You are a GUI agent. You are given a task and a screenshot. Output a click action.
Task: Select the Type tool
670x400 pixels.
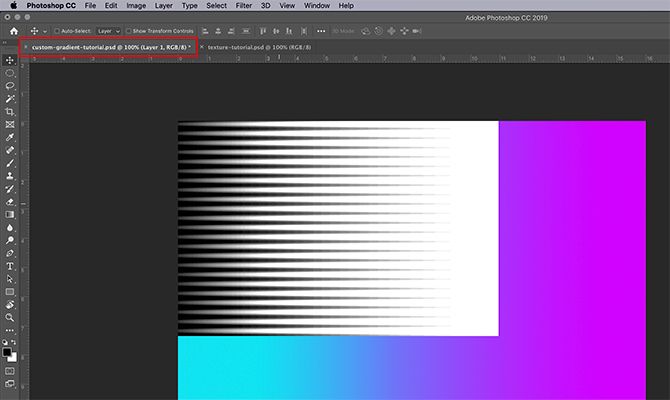click(10, 266)
